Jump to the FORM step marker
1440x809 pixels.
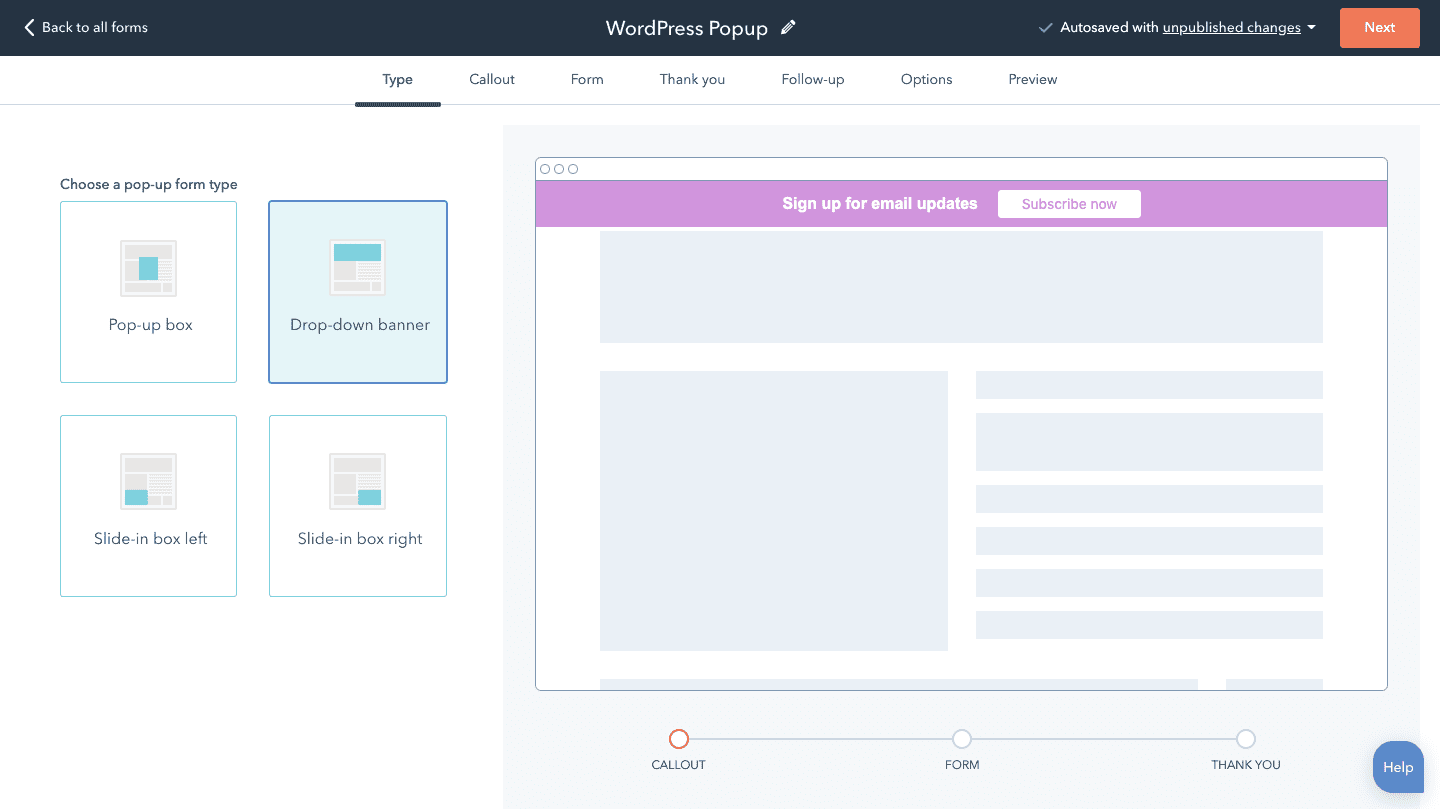(962, 739)
